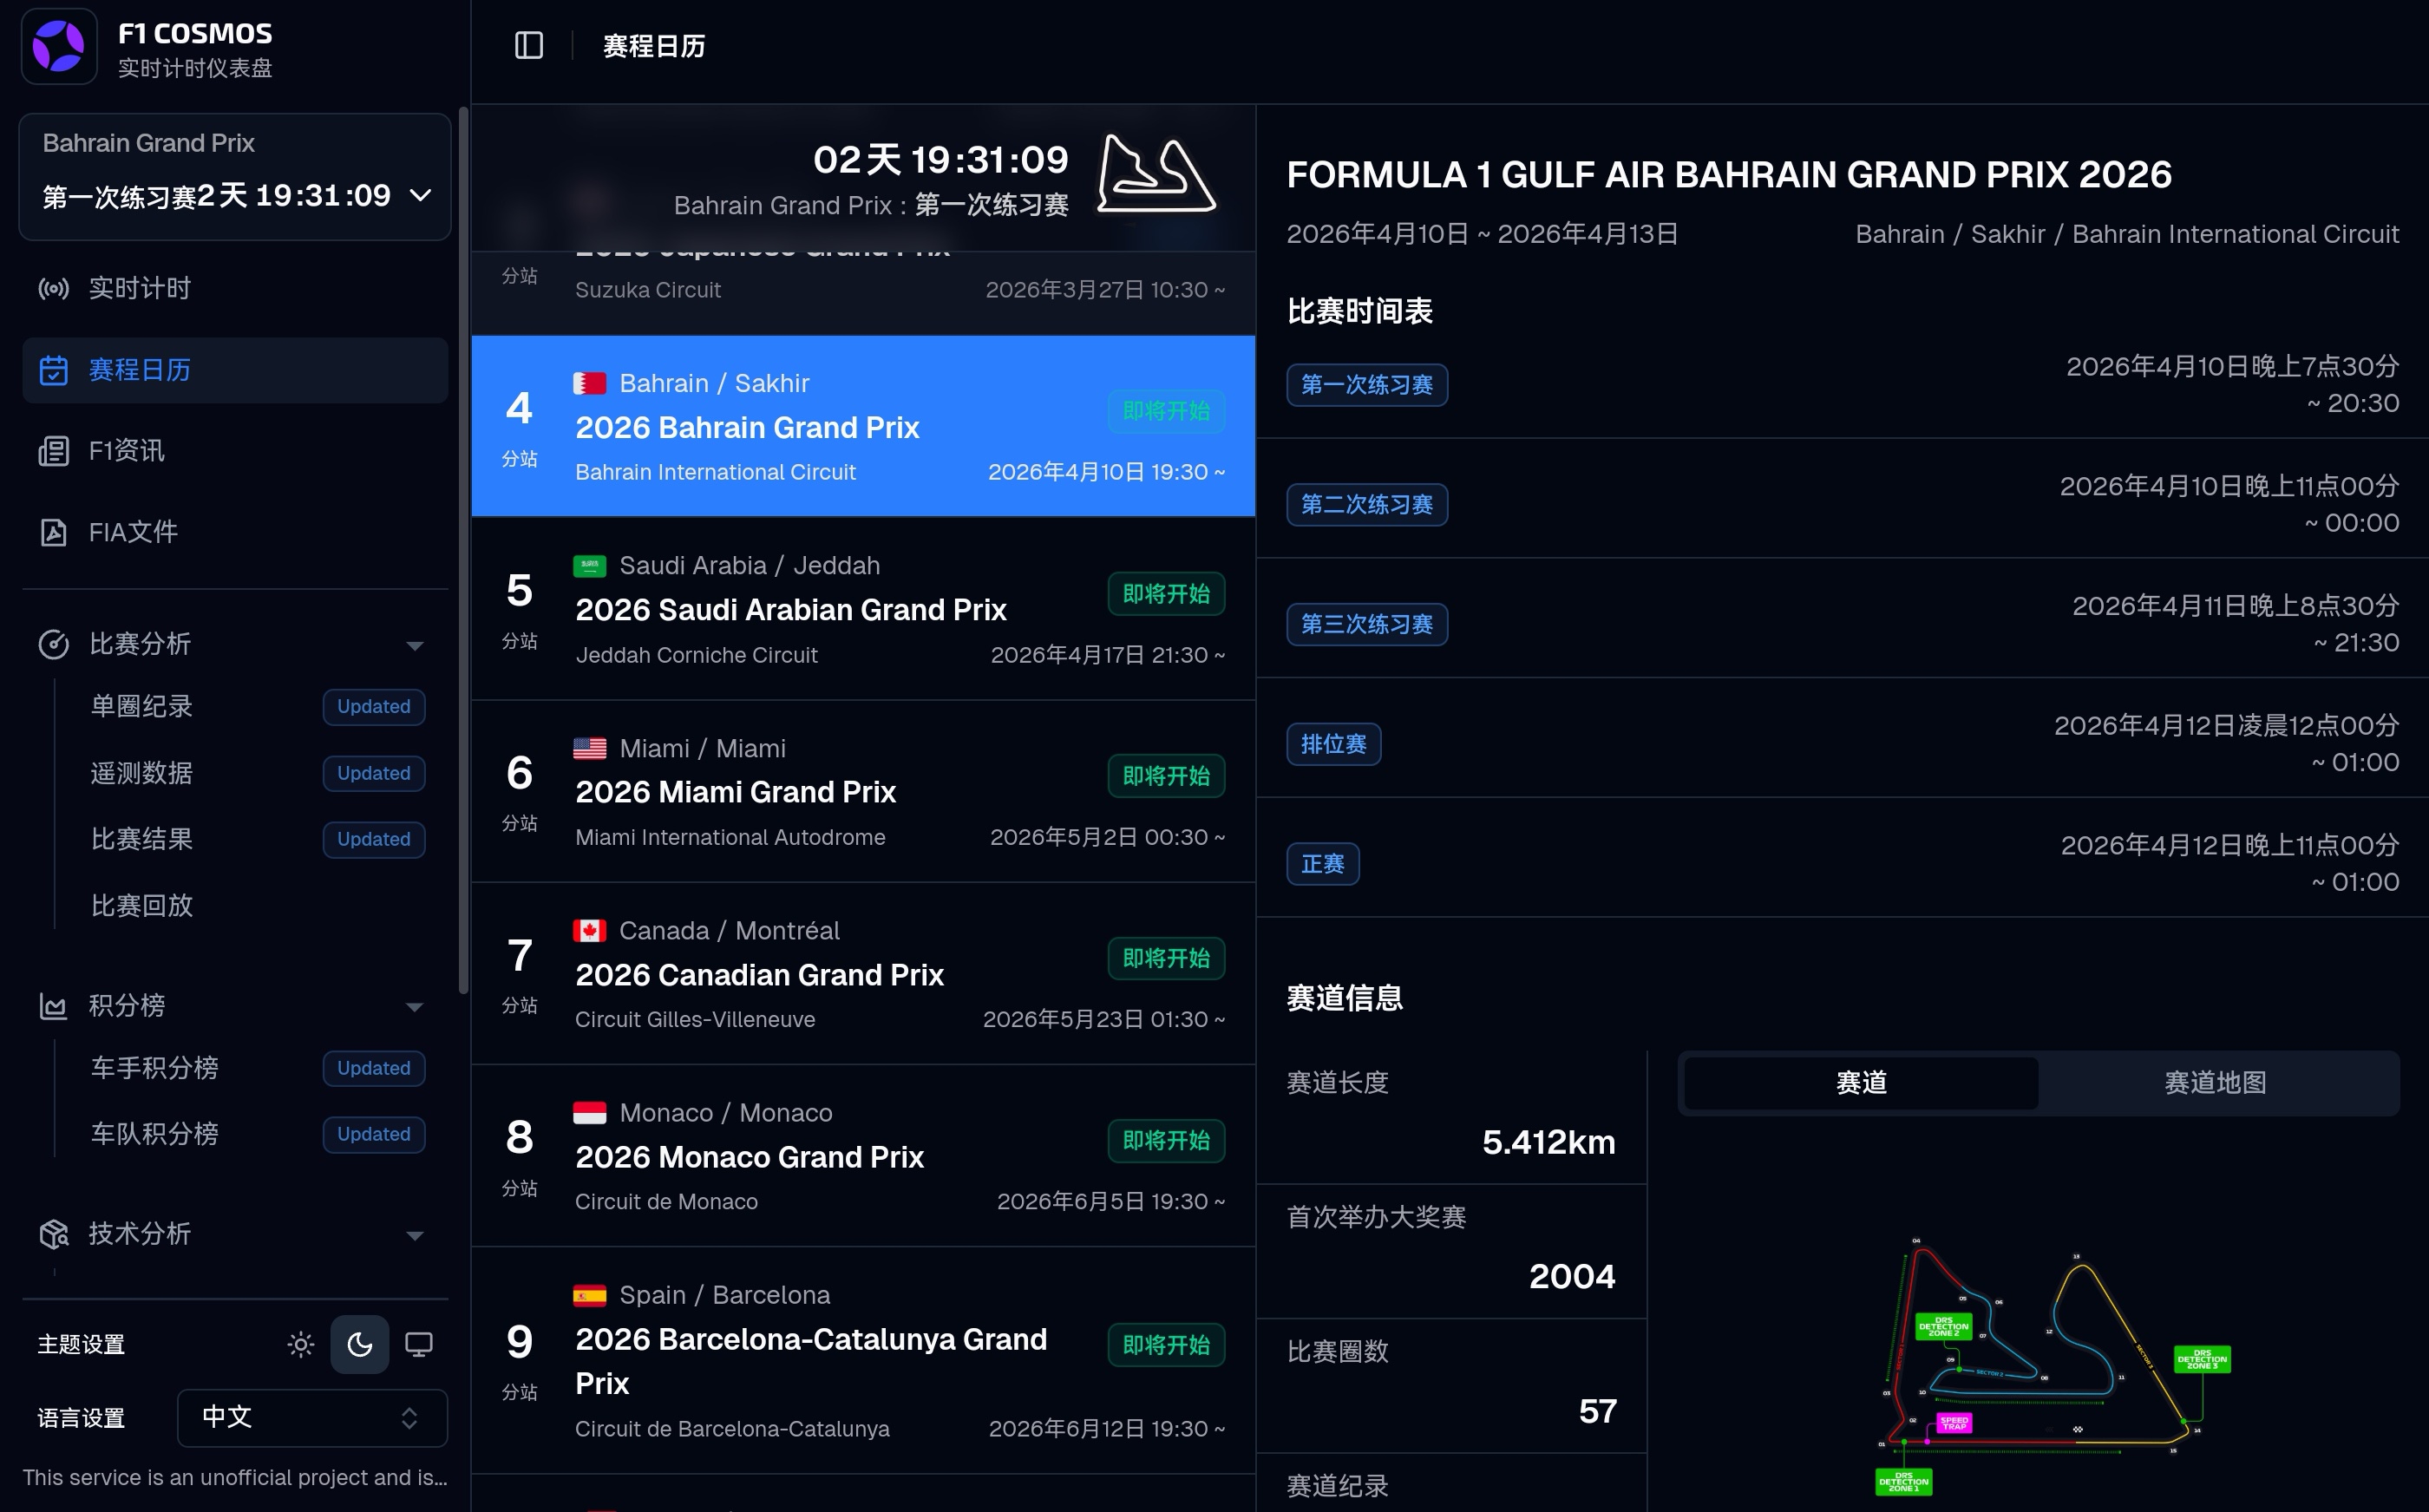Screen dimensions: 2429x1512
Task: Click the sidebar vertical scrollbar
Action: pos(463,550)
